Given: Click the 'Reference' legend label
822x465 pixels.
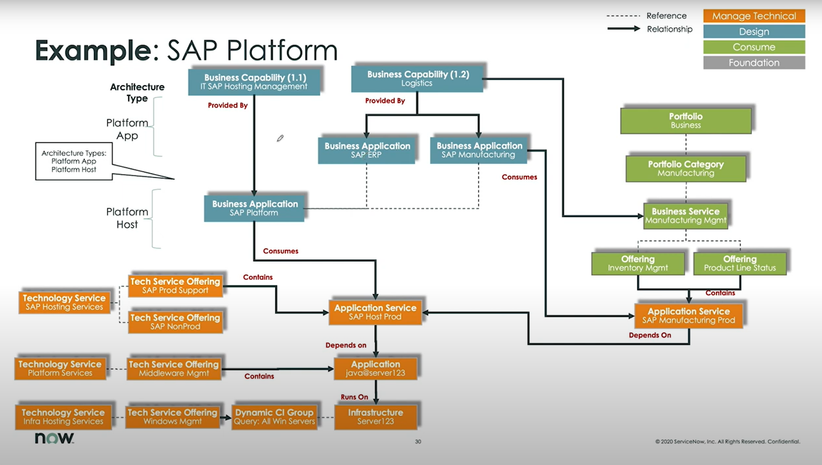Looking at the screenshot, I should click(x=666, y=16).
